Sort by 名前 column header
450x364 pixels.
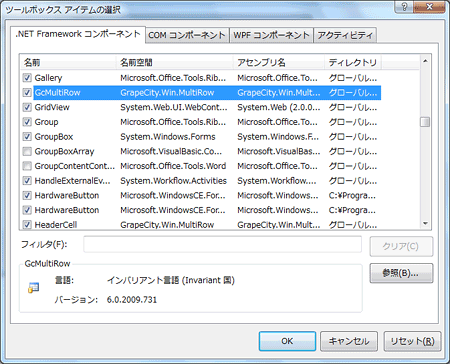[68, 62]
